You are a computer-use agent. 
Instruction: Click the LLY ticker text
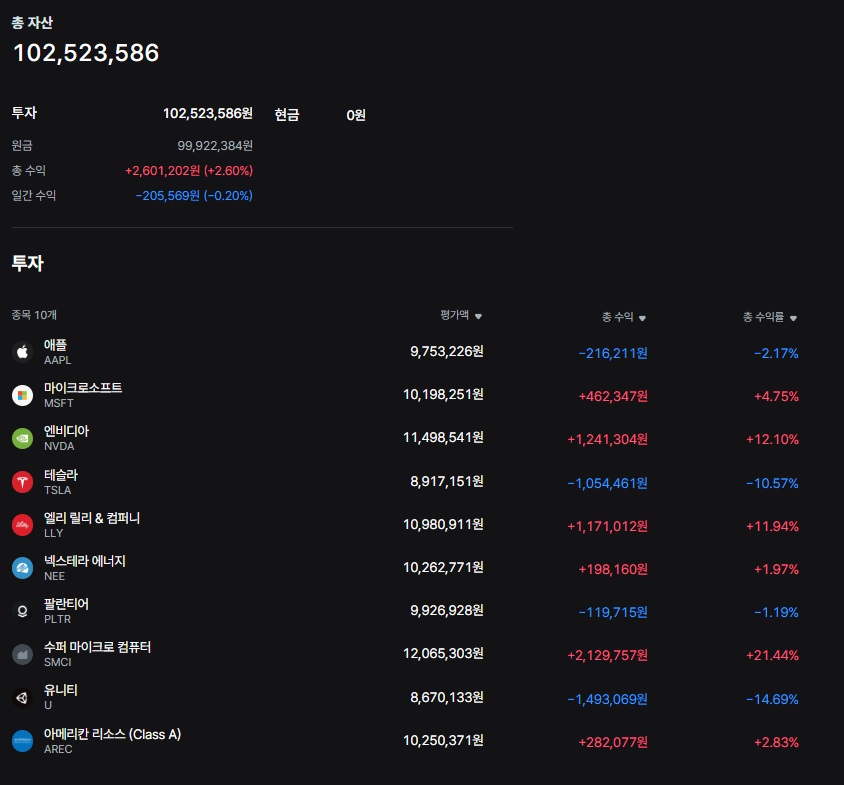click(54, 533)
